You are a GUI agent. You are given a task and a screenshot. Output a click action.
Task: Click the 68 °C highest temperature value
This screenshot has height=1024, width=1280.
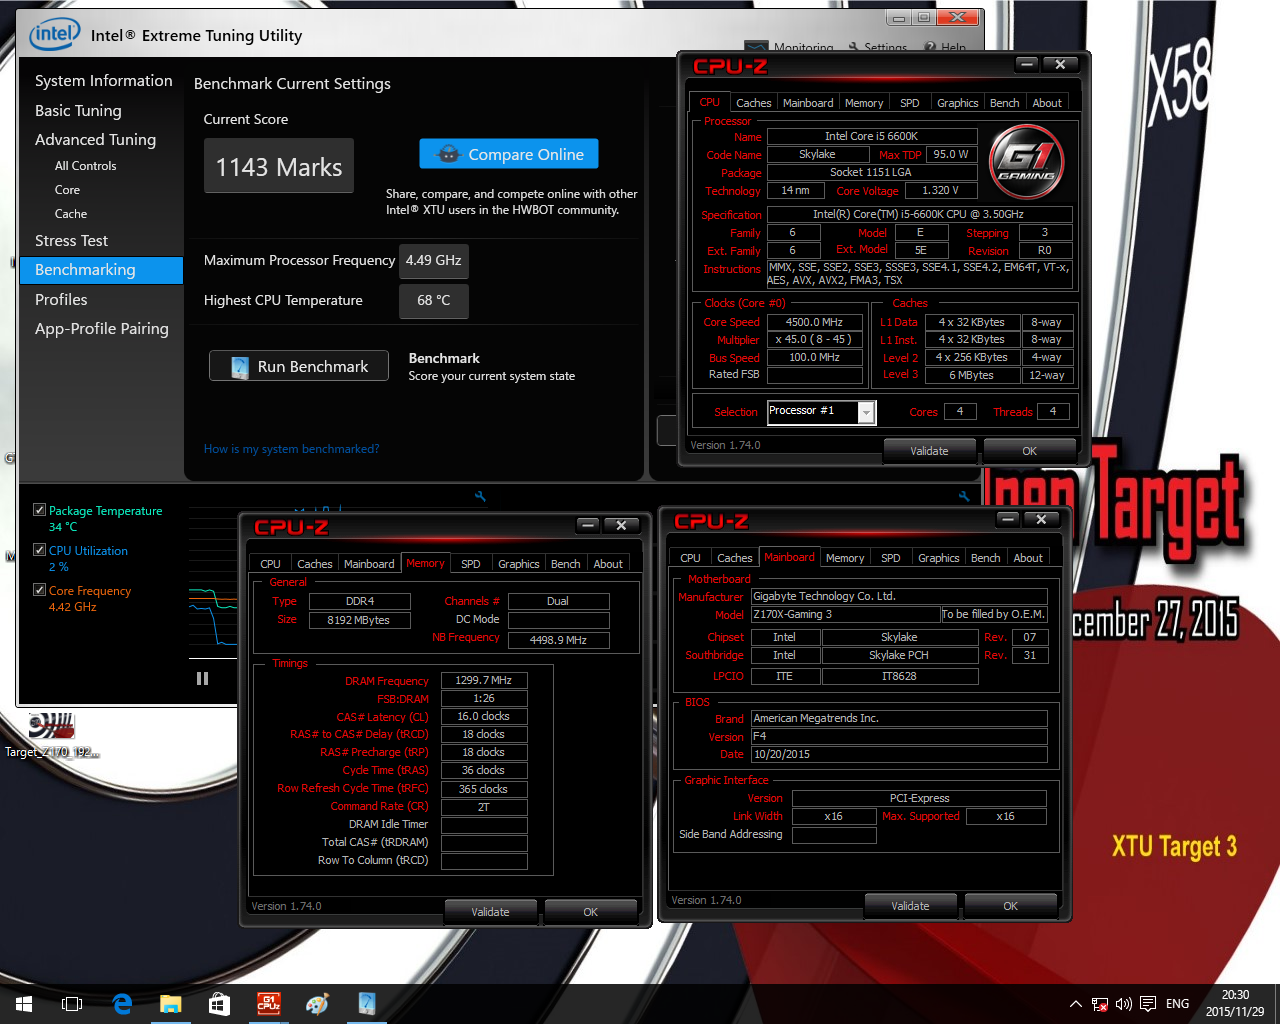point(433,300)
